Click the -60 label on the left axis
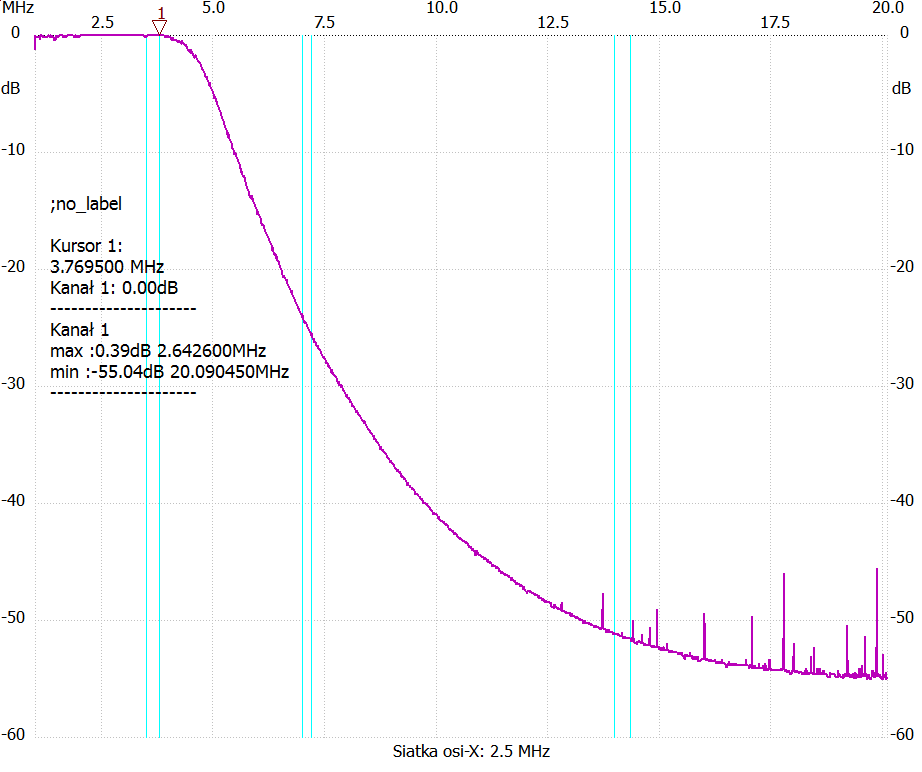The image size is (922, 772). point(15,735)
